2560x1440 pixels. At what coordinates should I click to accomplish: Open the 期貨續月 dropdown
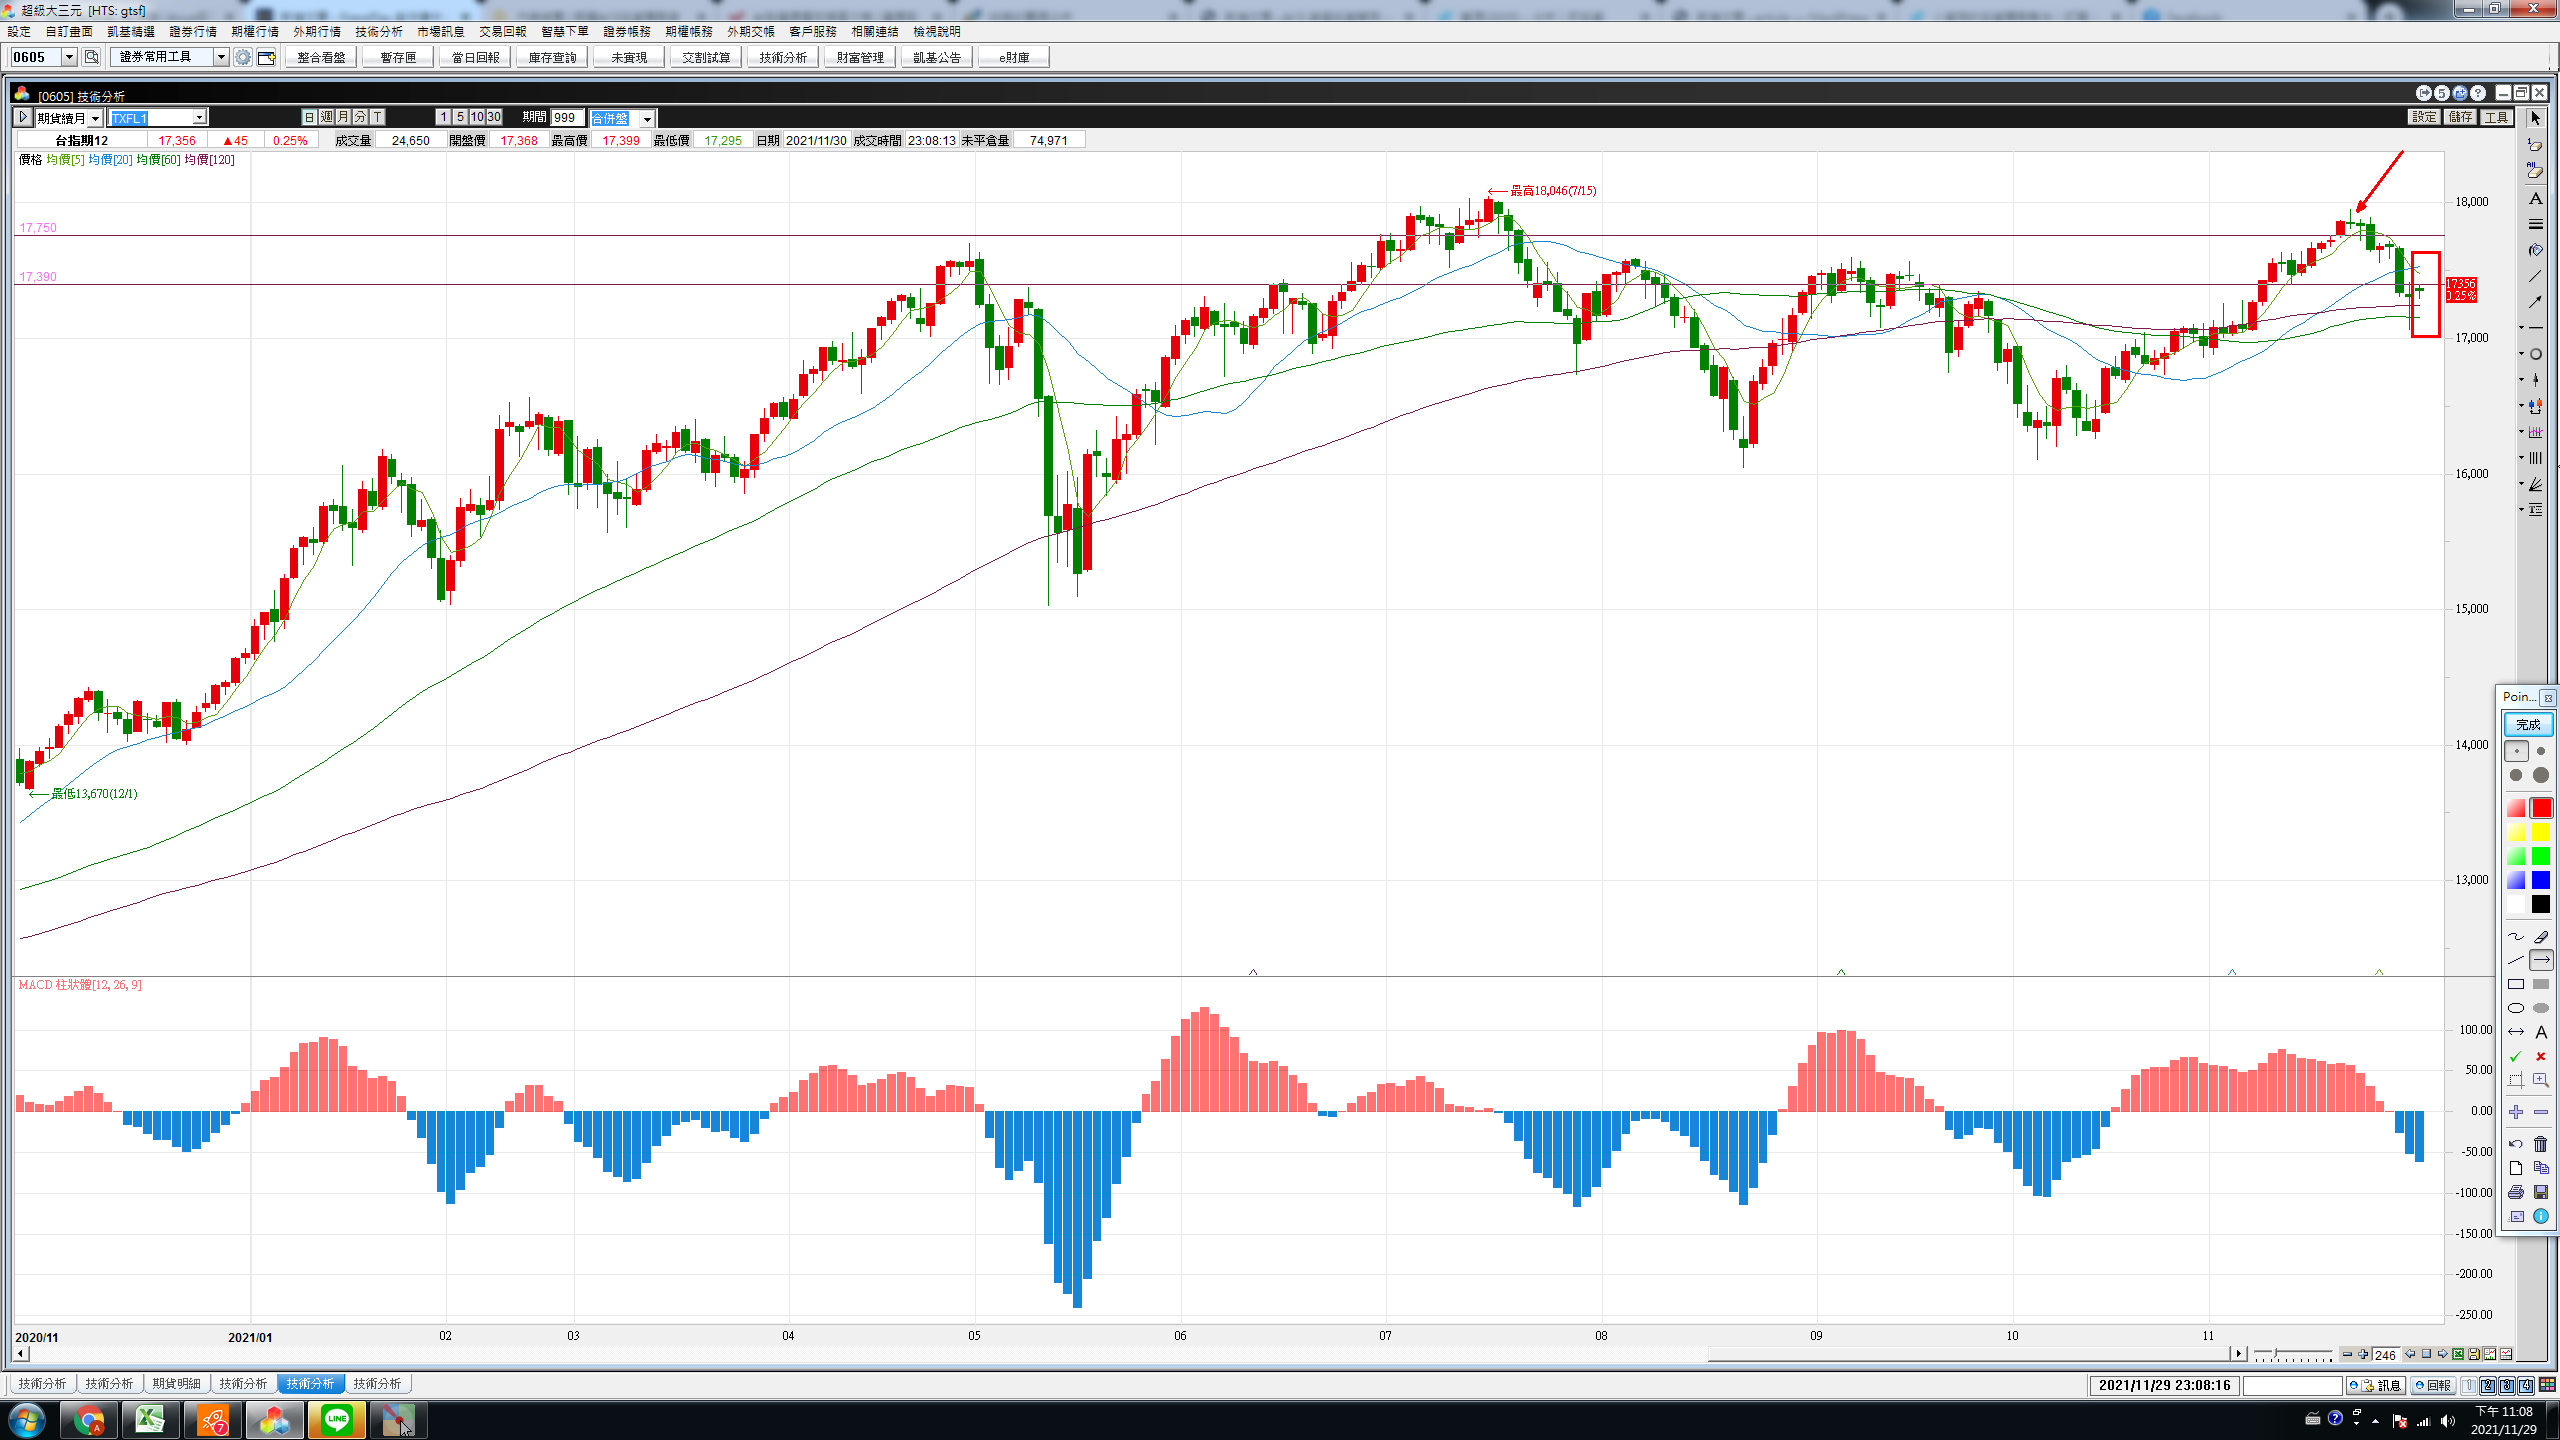point(95,118)
